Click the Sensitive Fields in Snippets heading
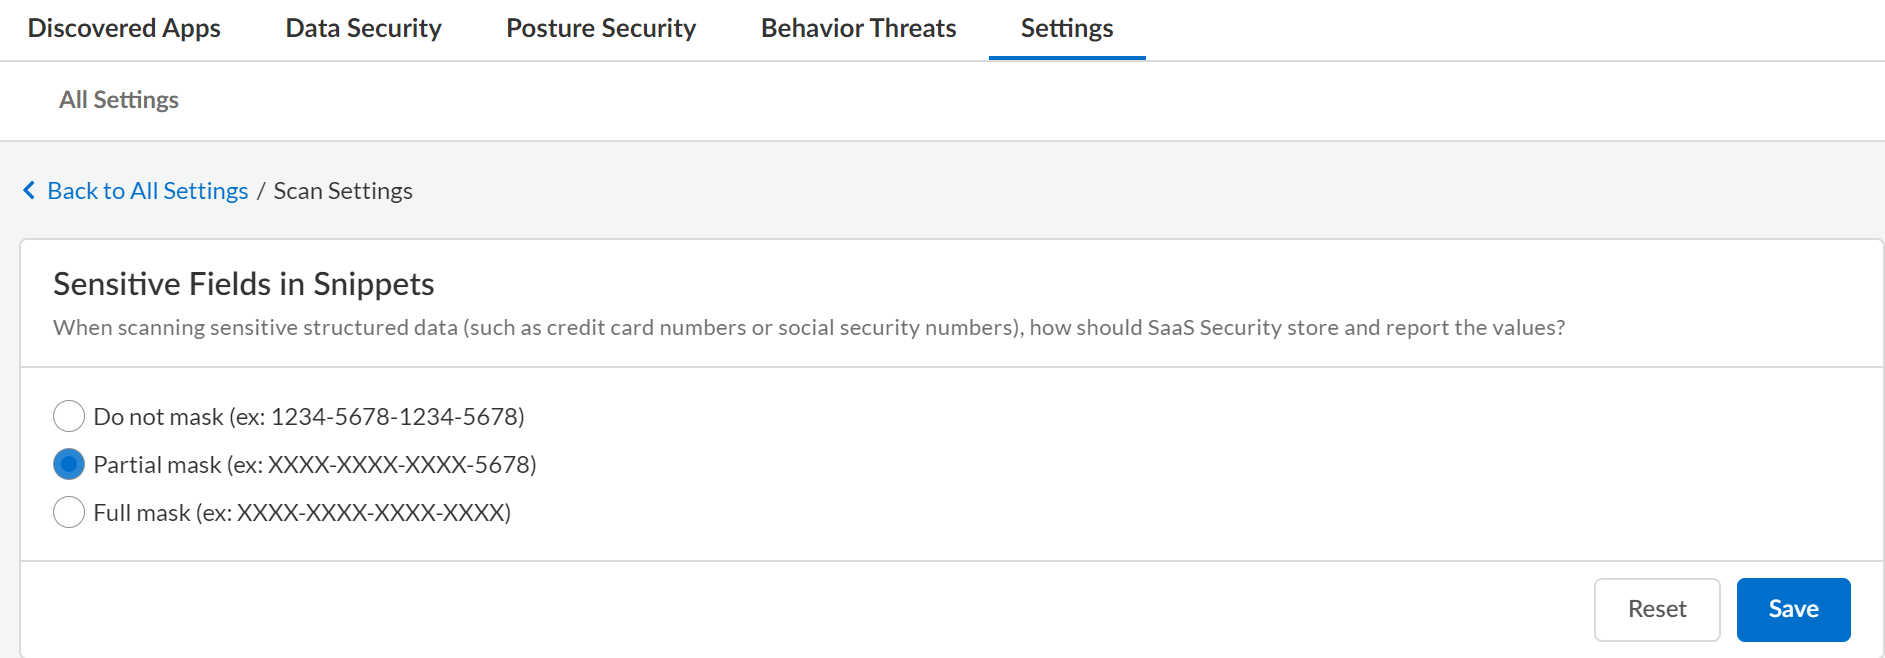The width and height of the screenshot is (1885, 658). (x=243, y=284)
